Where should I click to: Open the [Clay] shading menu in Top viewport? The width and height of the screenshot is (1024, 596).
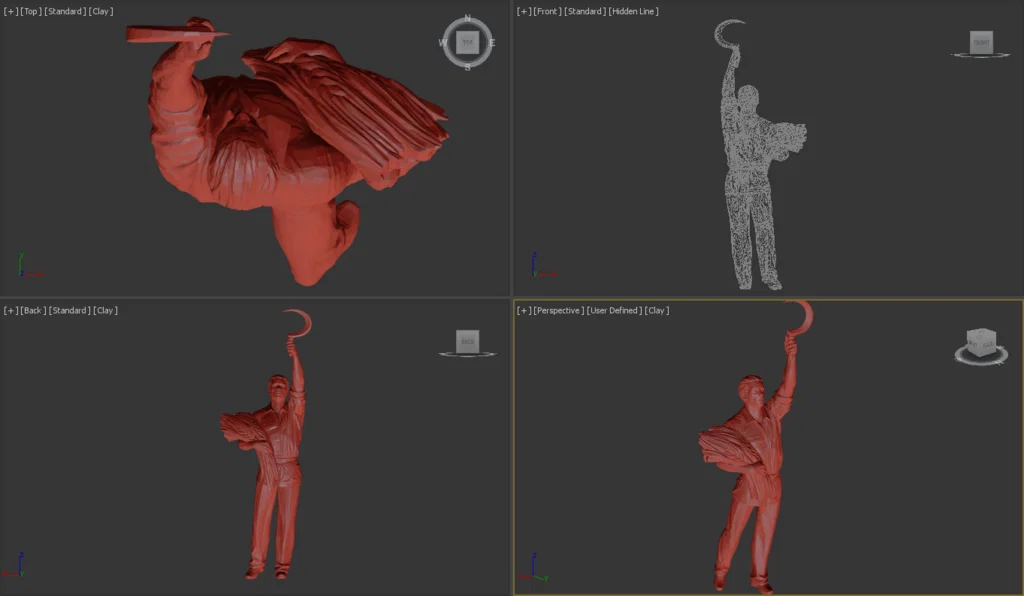pyautogui.click(x=99, y=11)
